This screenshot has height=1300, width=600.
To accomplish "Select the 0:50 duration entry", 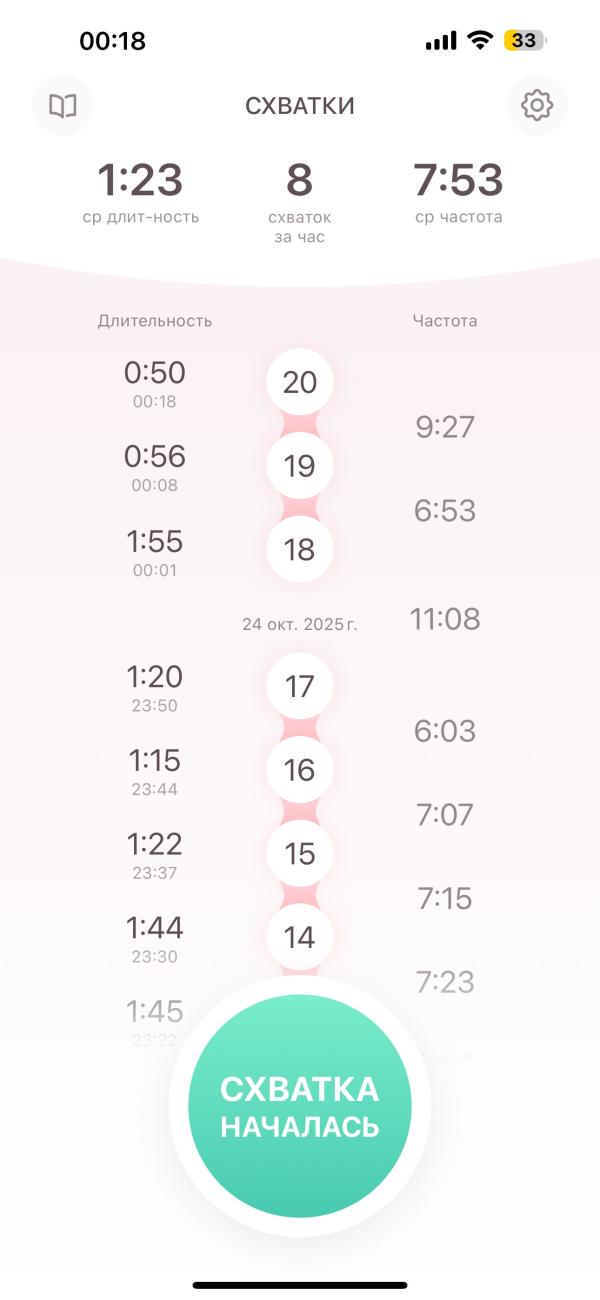I will click(155, 382).
